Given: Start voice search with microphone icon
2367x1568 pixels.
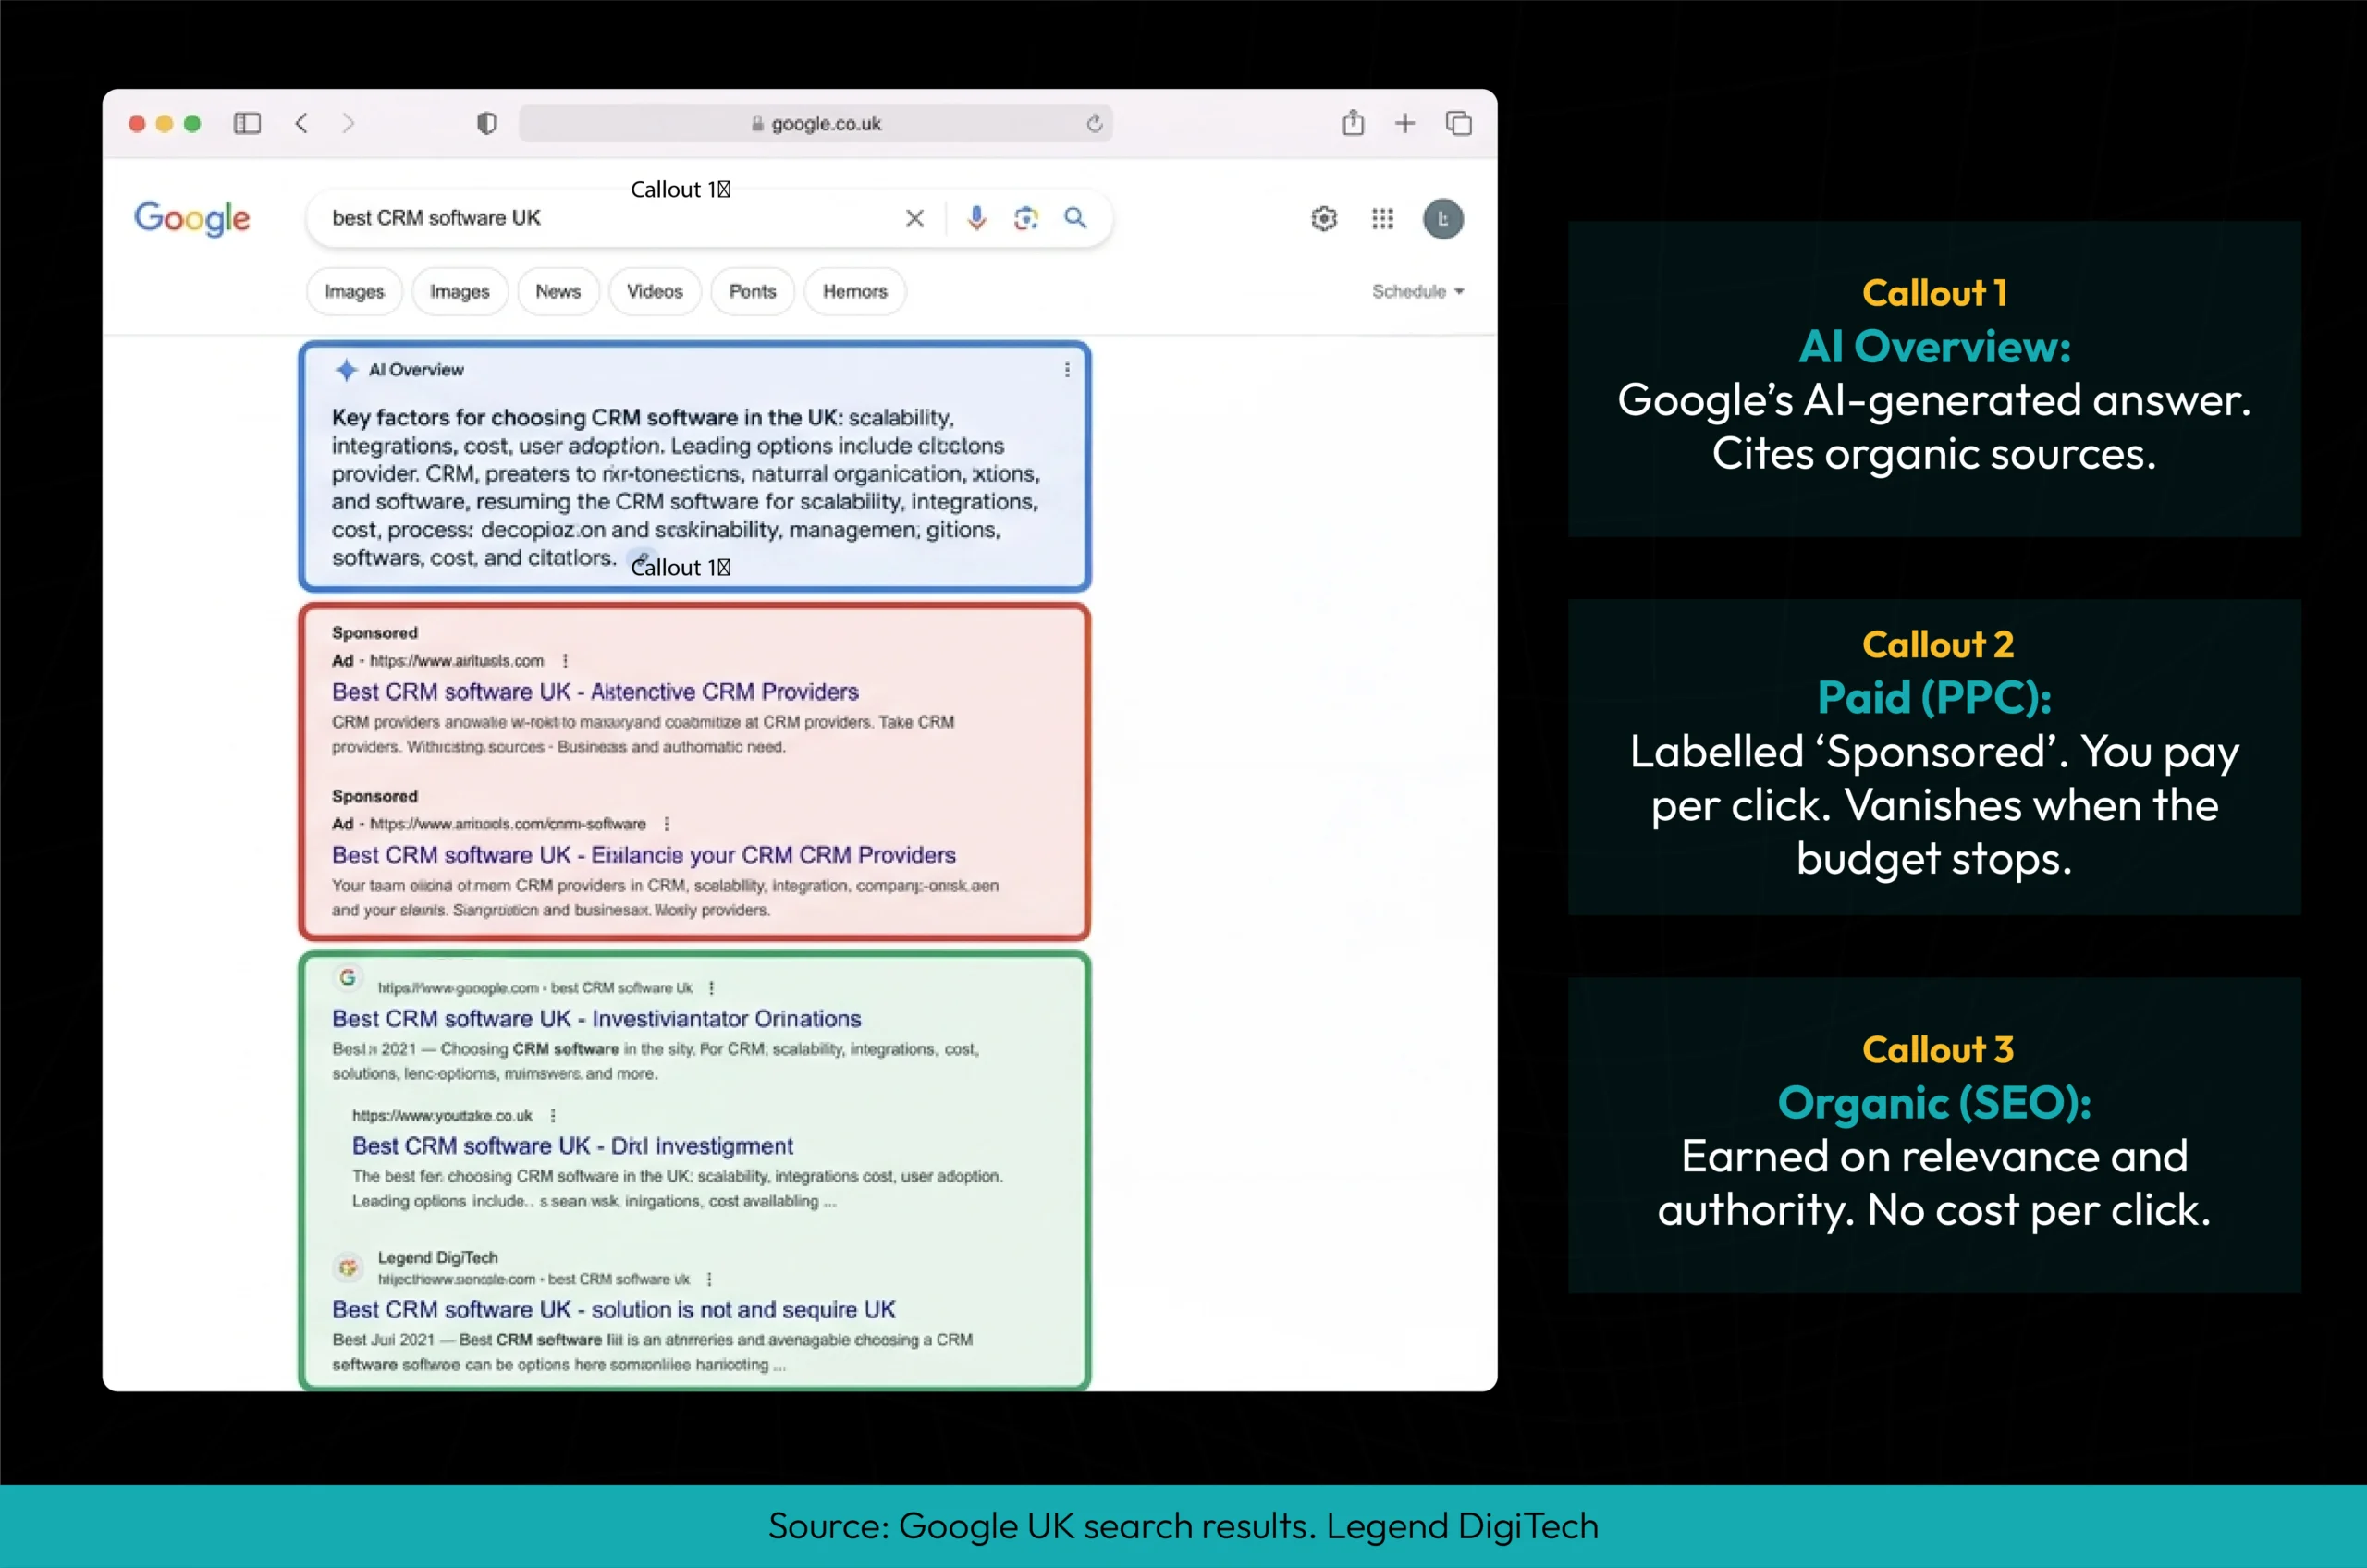Looking at the screenshot, I should 977,218.
